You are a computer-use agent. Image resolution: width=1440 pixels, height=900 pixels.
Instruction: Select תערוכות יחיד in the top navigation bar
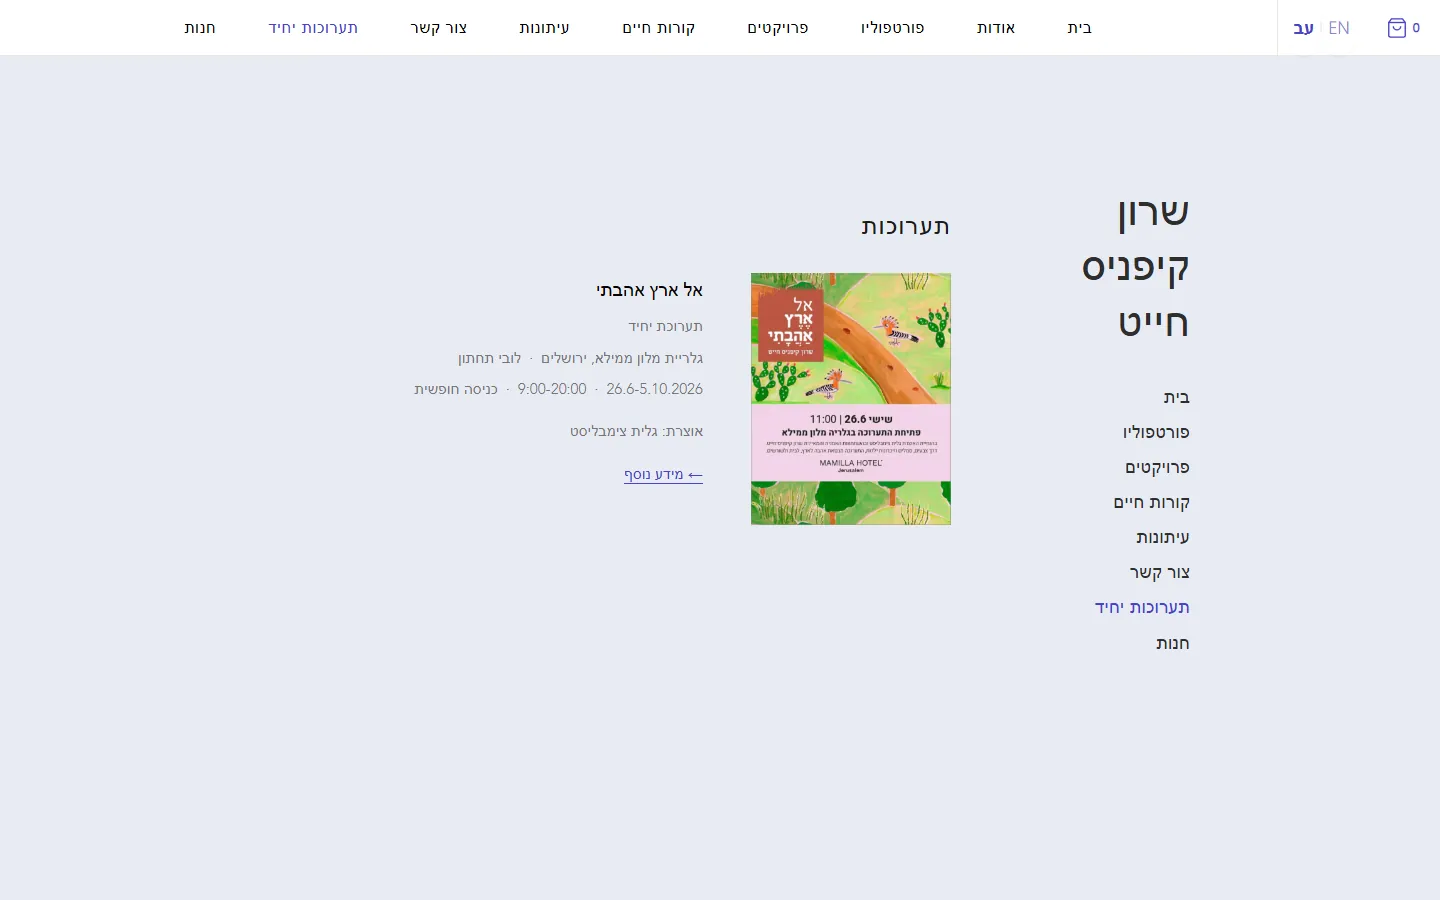tap(313, 28)
